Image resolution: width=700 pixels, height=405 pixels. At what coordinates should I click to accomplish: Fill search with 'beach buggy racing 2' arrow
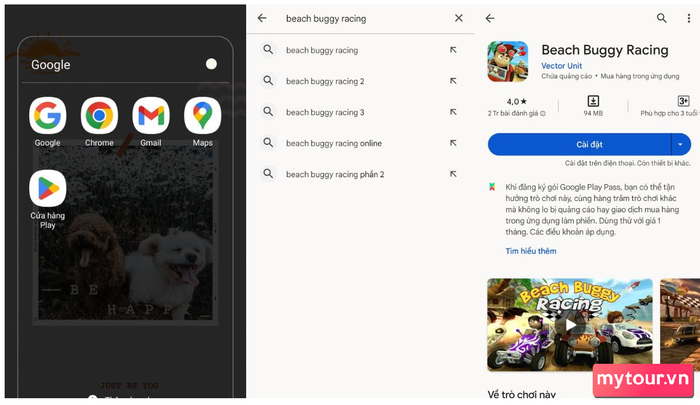[x=453, y=81]
